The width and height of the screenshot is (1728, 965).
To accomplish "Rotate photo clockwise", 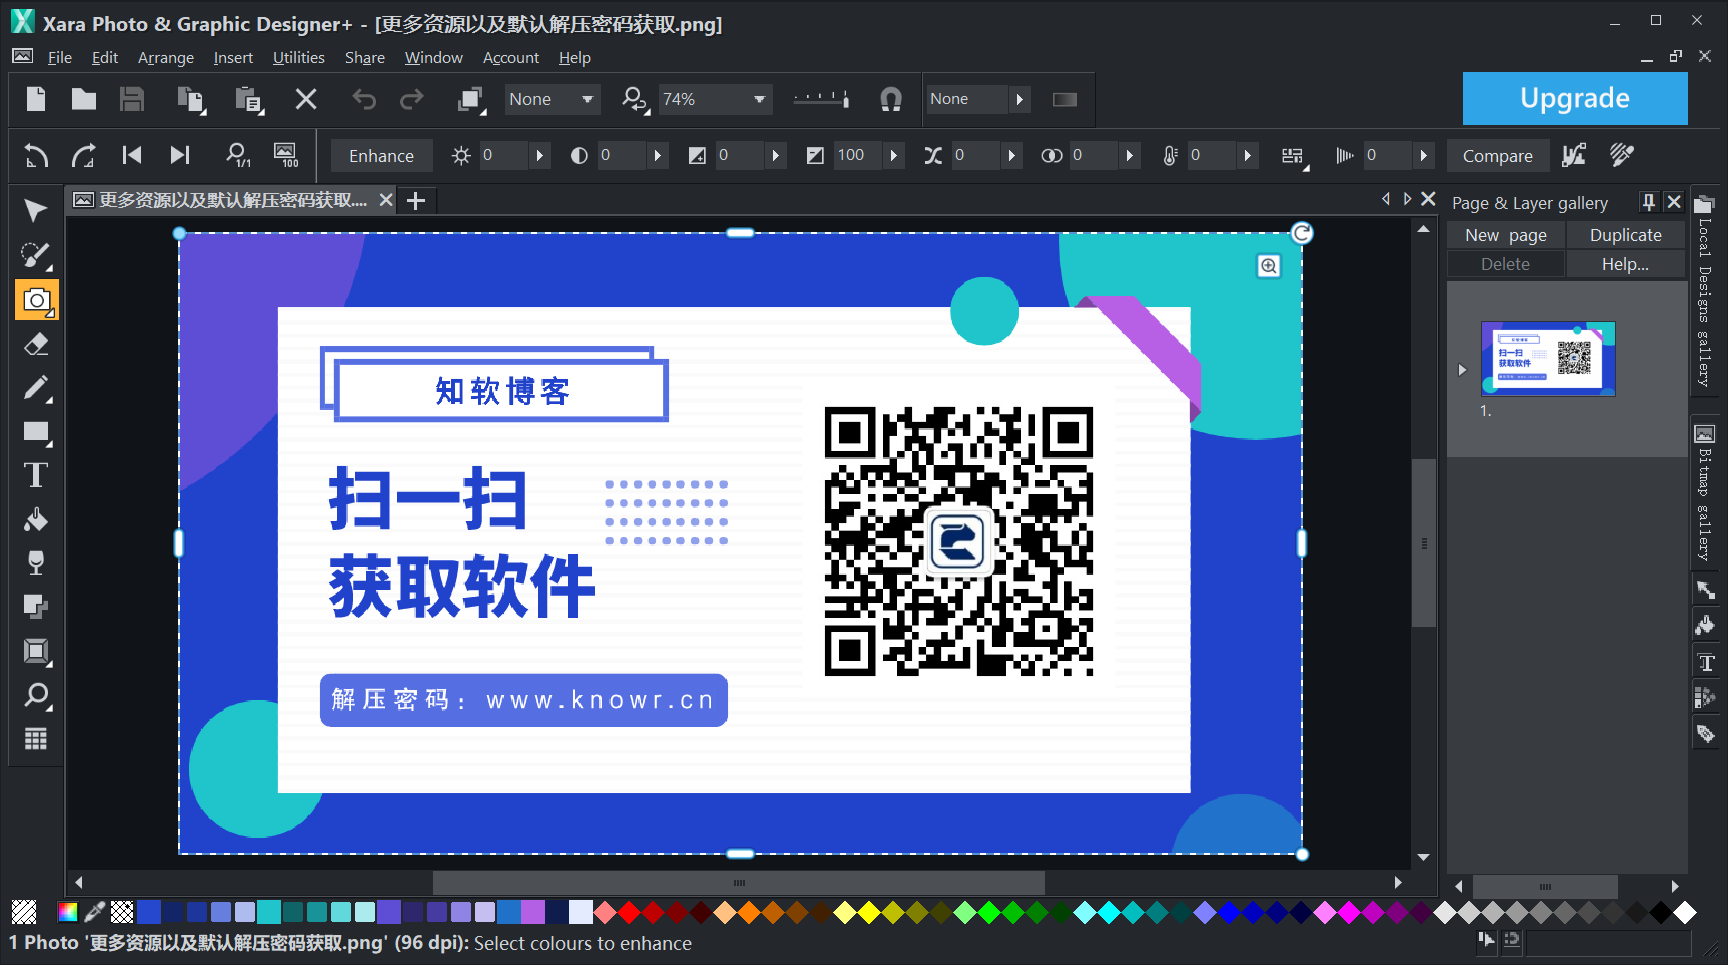I will 84,155.
